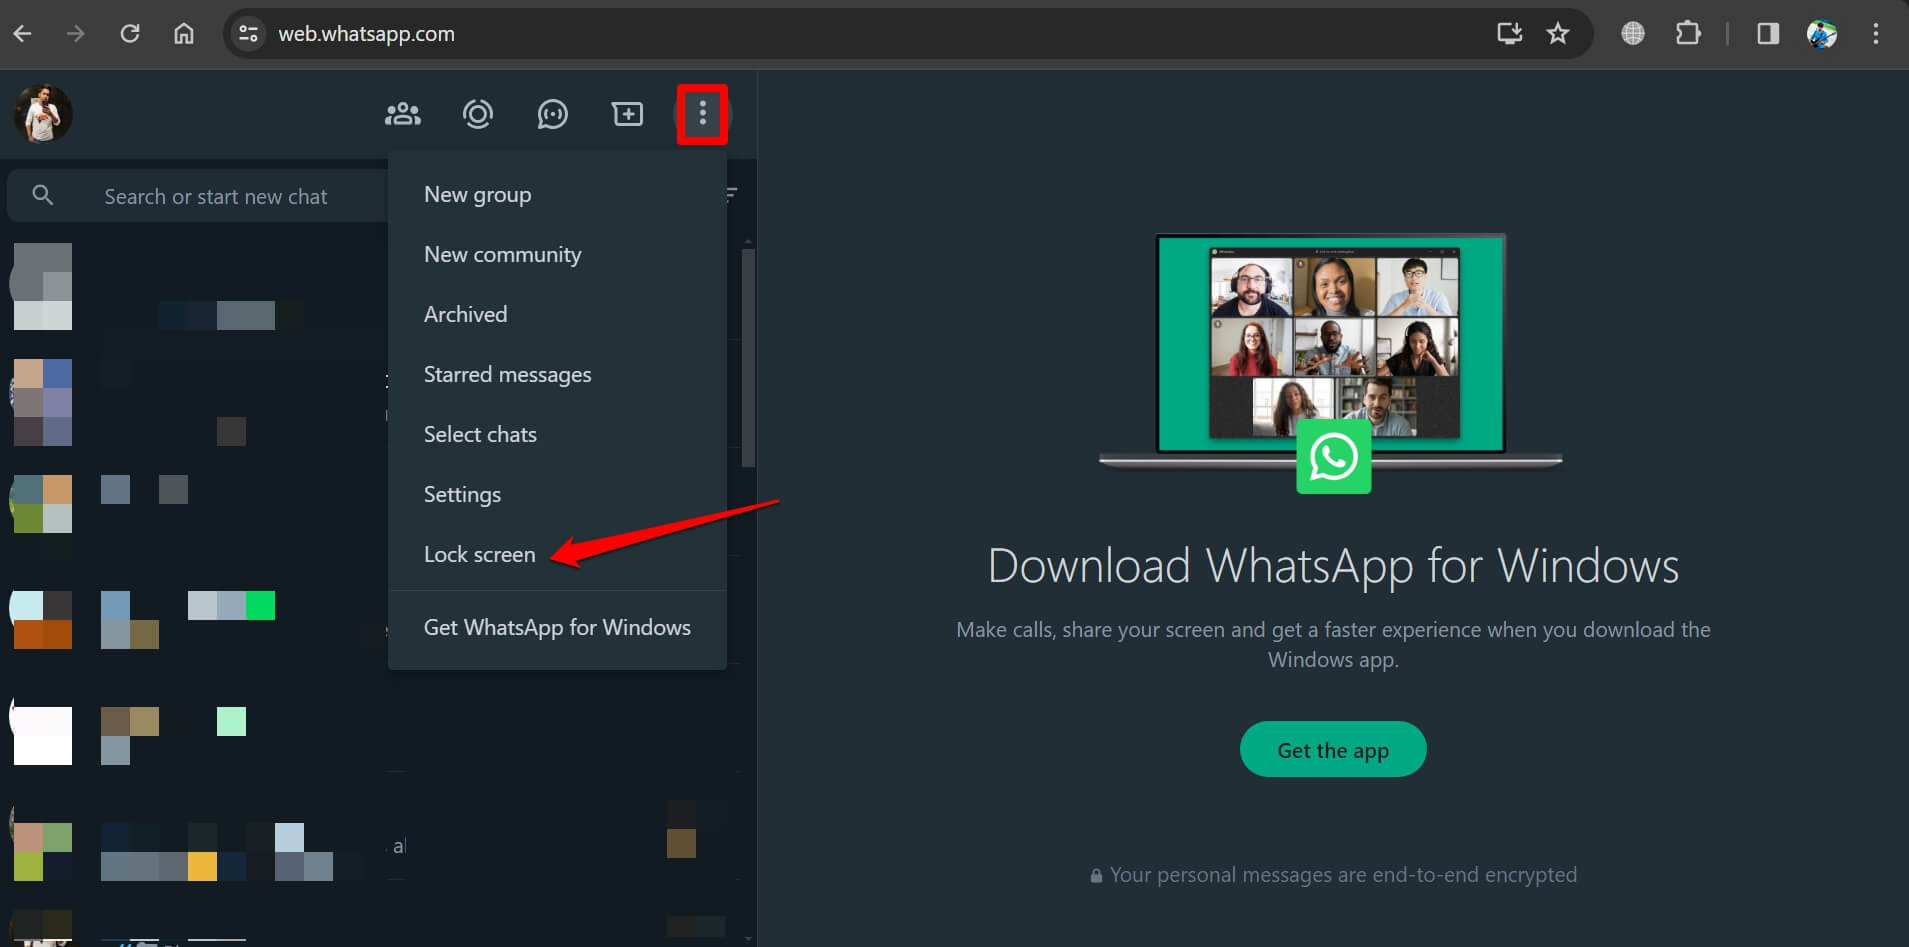Click the New chat plus icon
1909x947 pixels.
pyautogui.click(x=627, y=114)
